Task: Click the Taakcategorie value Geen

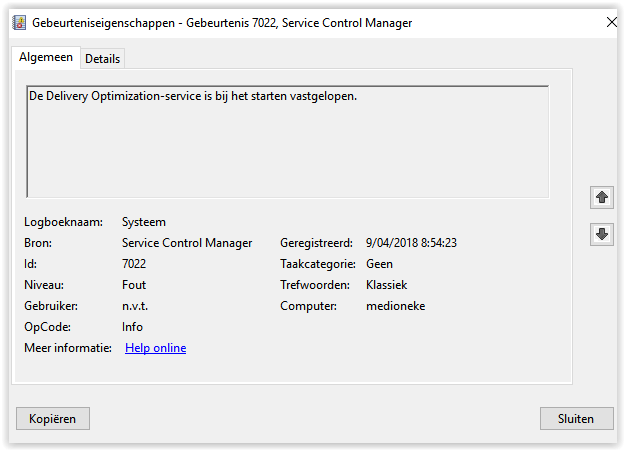Action: [380, 264]
